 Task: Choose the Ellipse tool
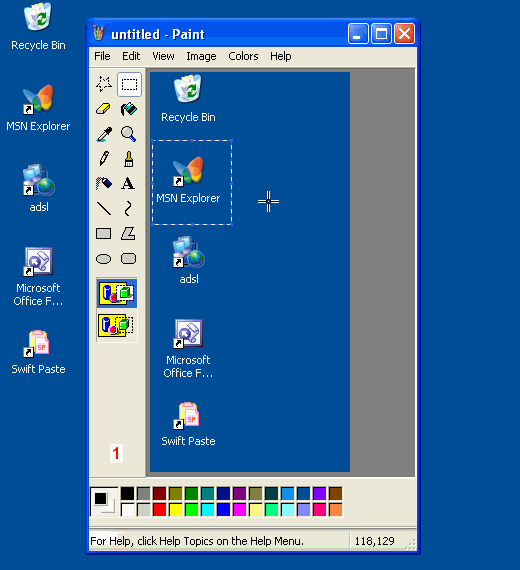(104, 258)
